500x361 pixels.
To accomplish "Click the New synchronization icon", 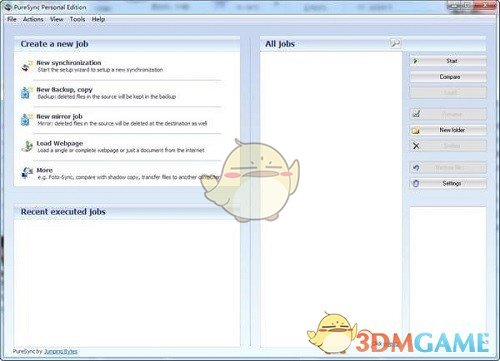I will pyautogui.click(x=27, y=66).
